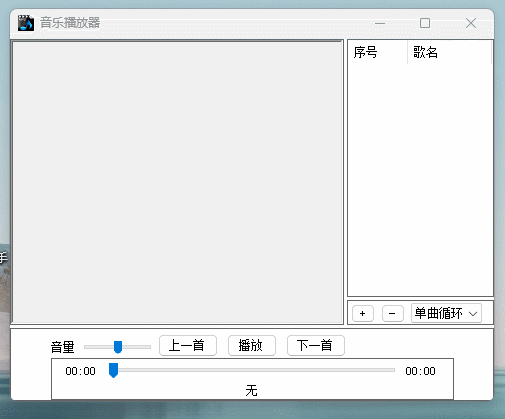Viewport: 505px width, 419px height.
Task: Remove a song with the minus button
Action: (x=392, y=313)
